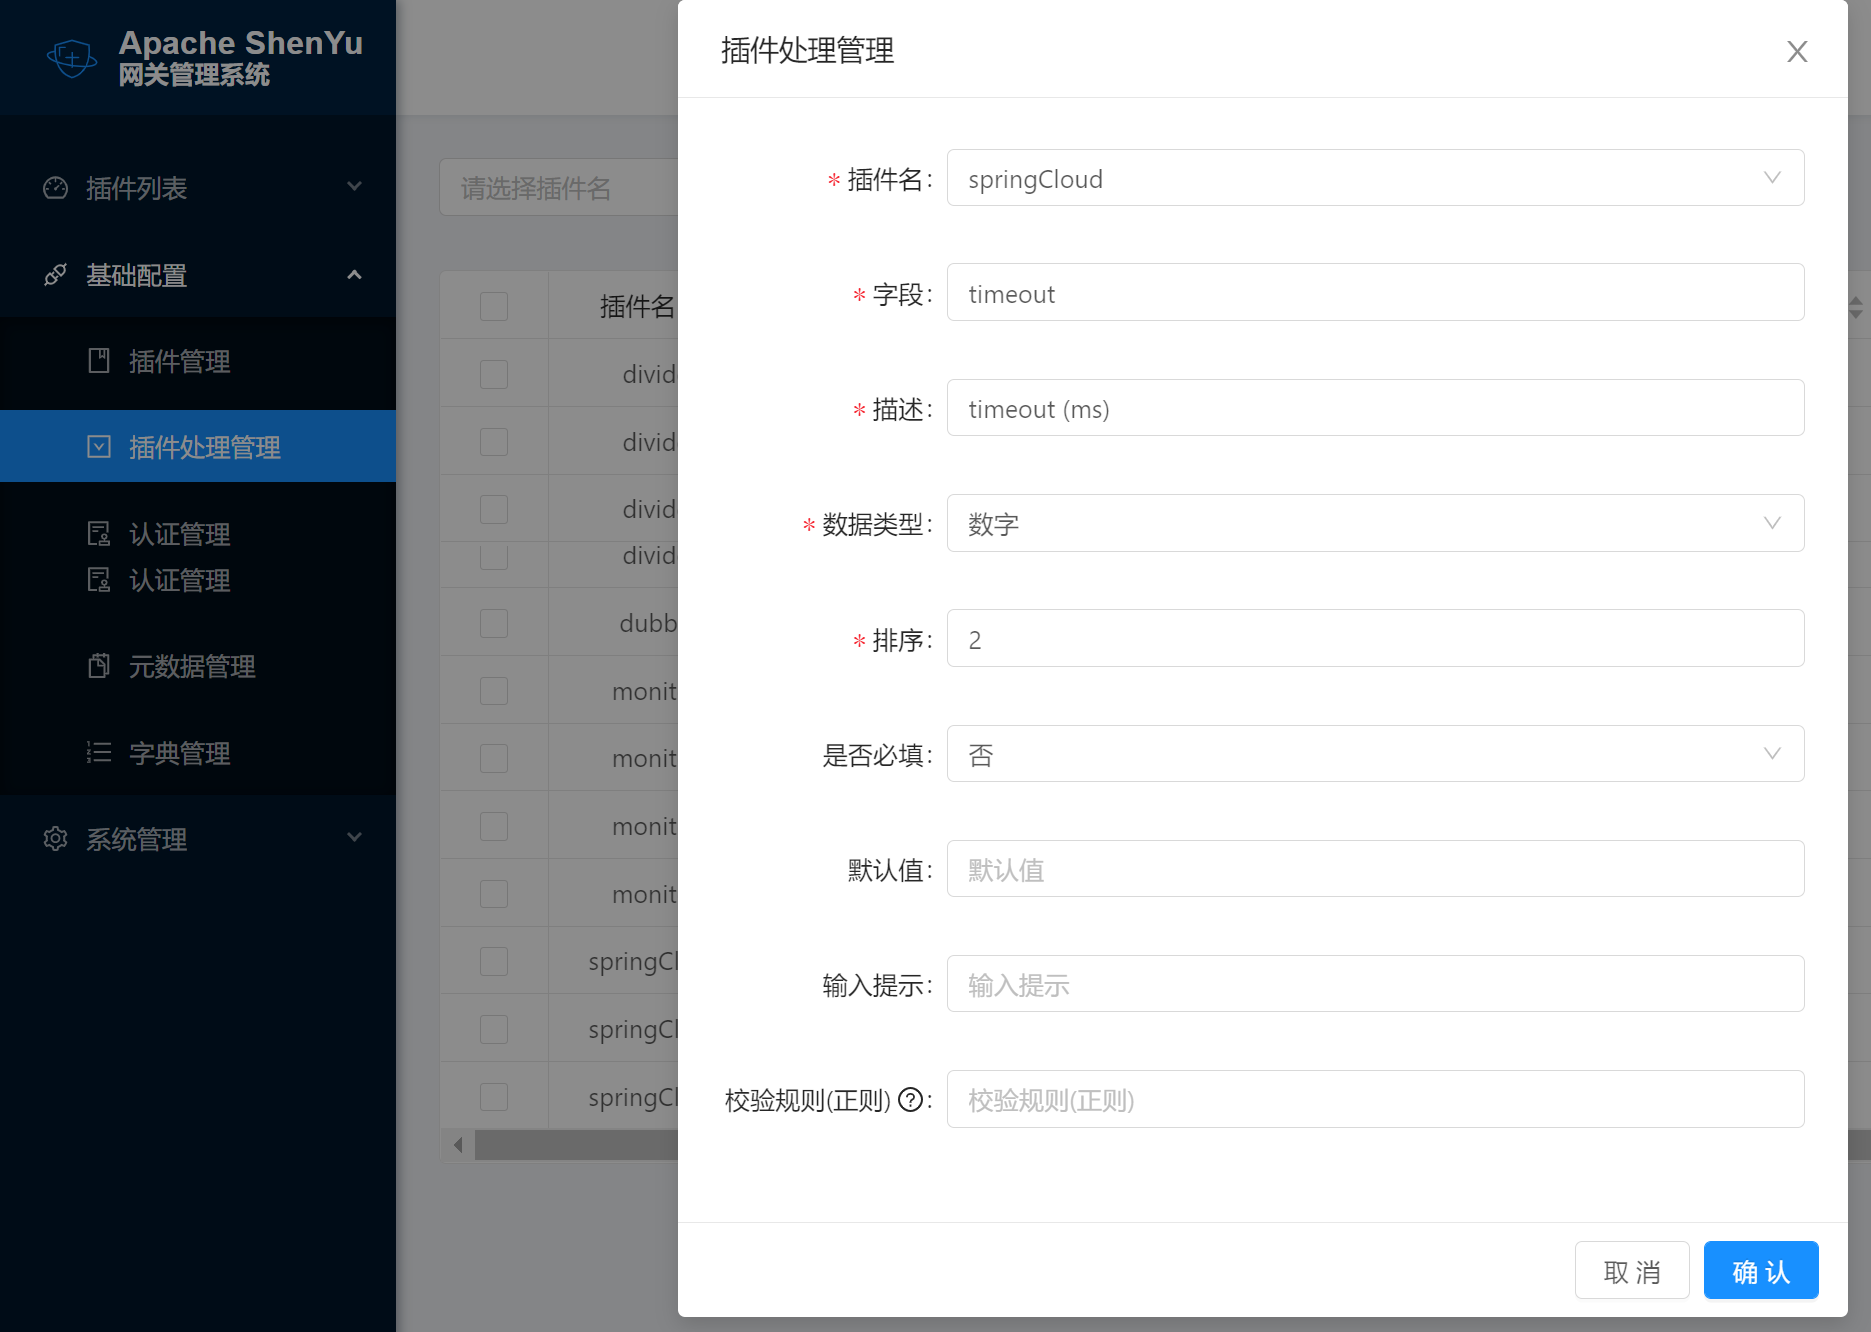The height and width of the screenshot is (1332, 1871).
Task: Click the dashboard icon beside 插件列表
Action: (x=56, y=188)
